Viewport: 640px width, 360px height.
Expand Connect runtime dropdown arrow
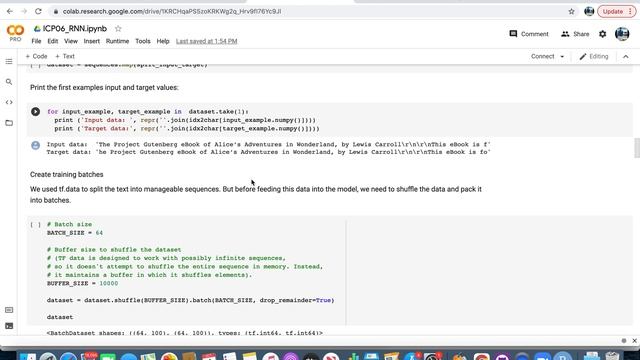coord(562,56)
